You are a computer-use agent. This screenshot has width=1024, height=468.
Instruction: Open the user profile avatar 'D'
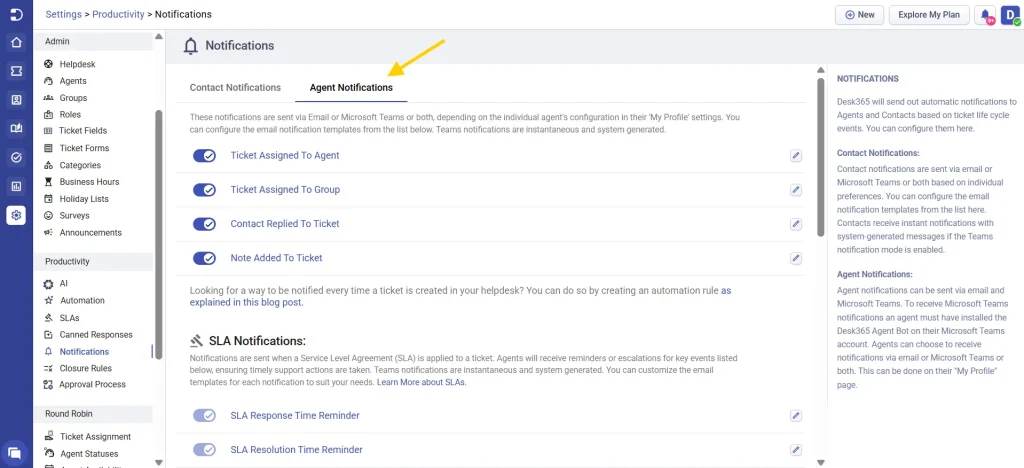pos(1010,15)
